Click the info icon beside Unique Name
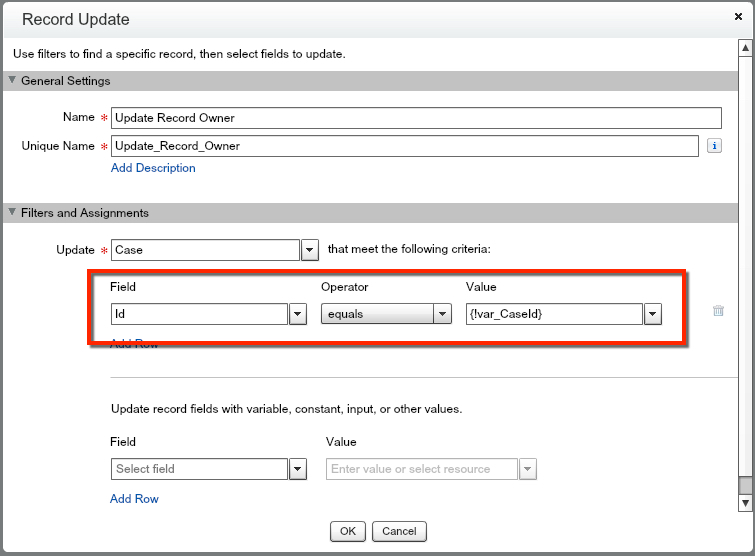Viewport: 755px width, 556px height. 714,146
